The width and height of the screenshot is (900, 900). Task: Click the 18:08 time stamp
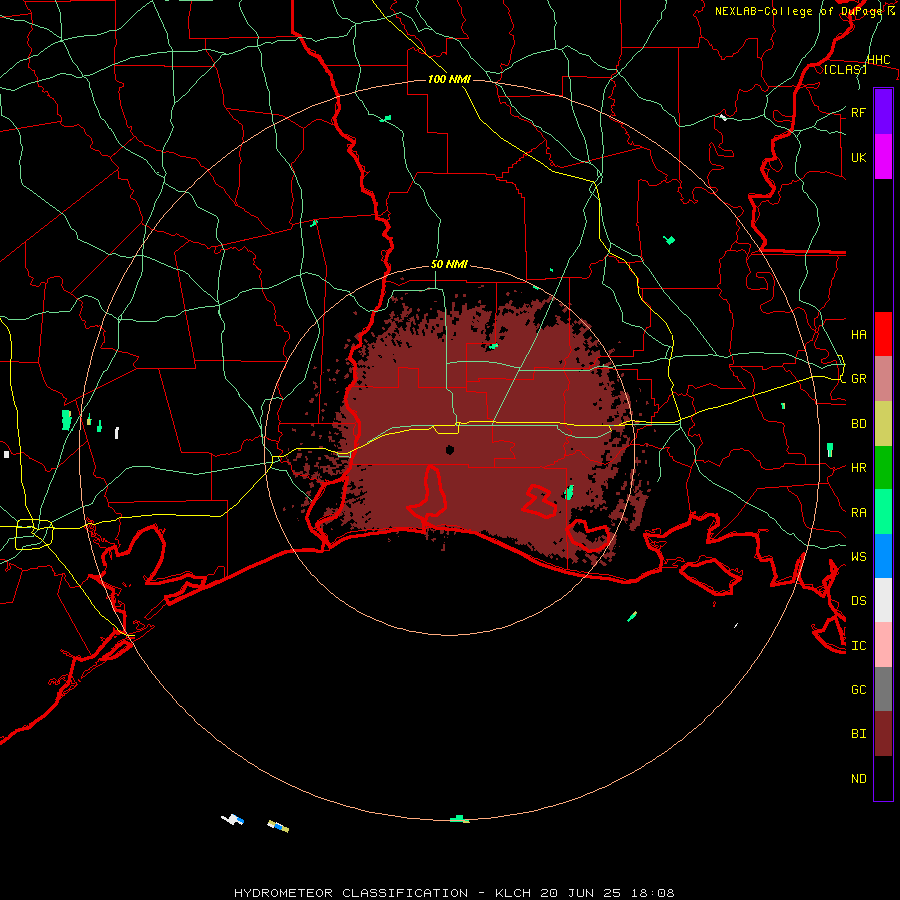tap(651, 893)
